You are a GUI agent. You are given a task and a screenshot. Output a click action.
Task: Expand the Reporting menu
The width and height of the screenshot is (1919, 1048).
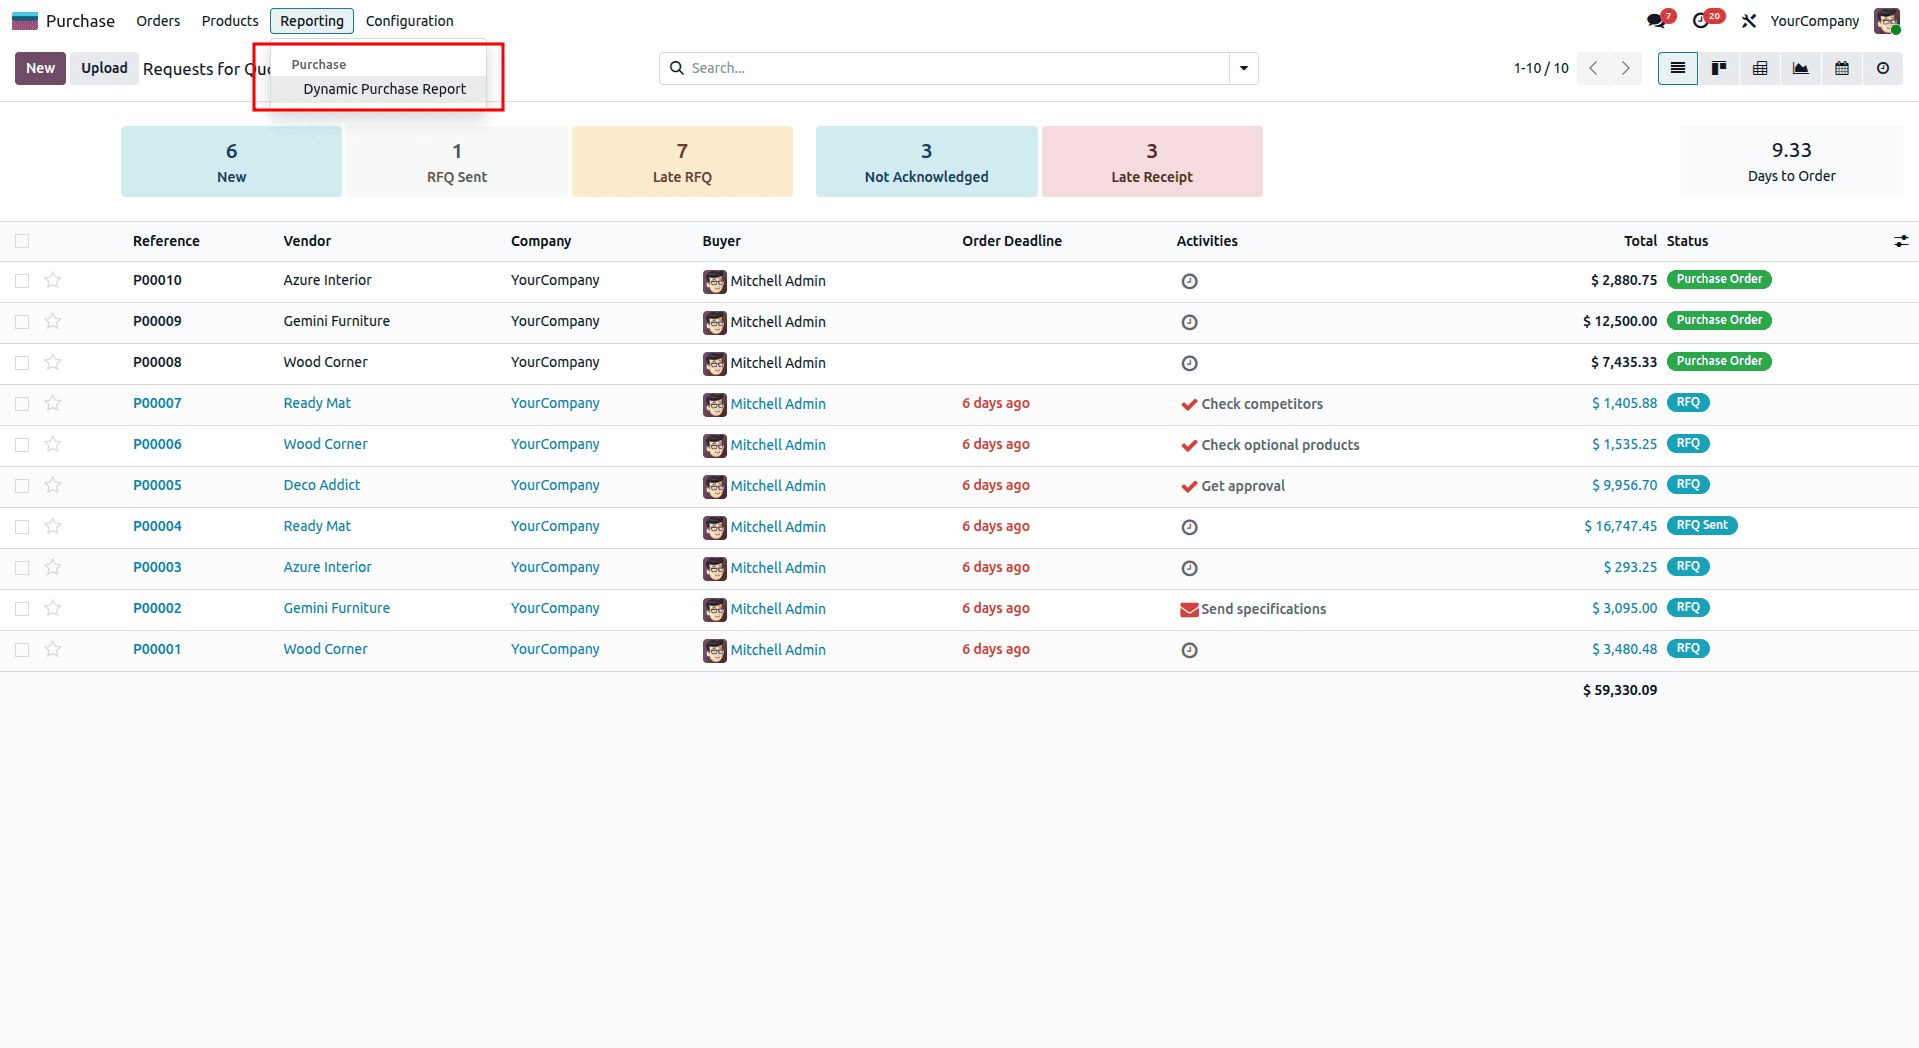click(x=311, y=20)
